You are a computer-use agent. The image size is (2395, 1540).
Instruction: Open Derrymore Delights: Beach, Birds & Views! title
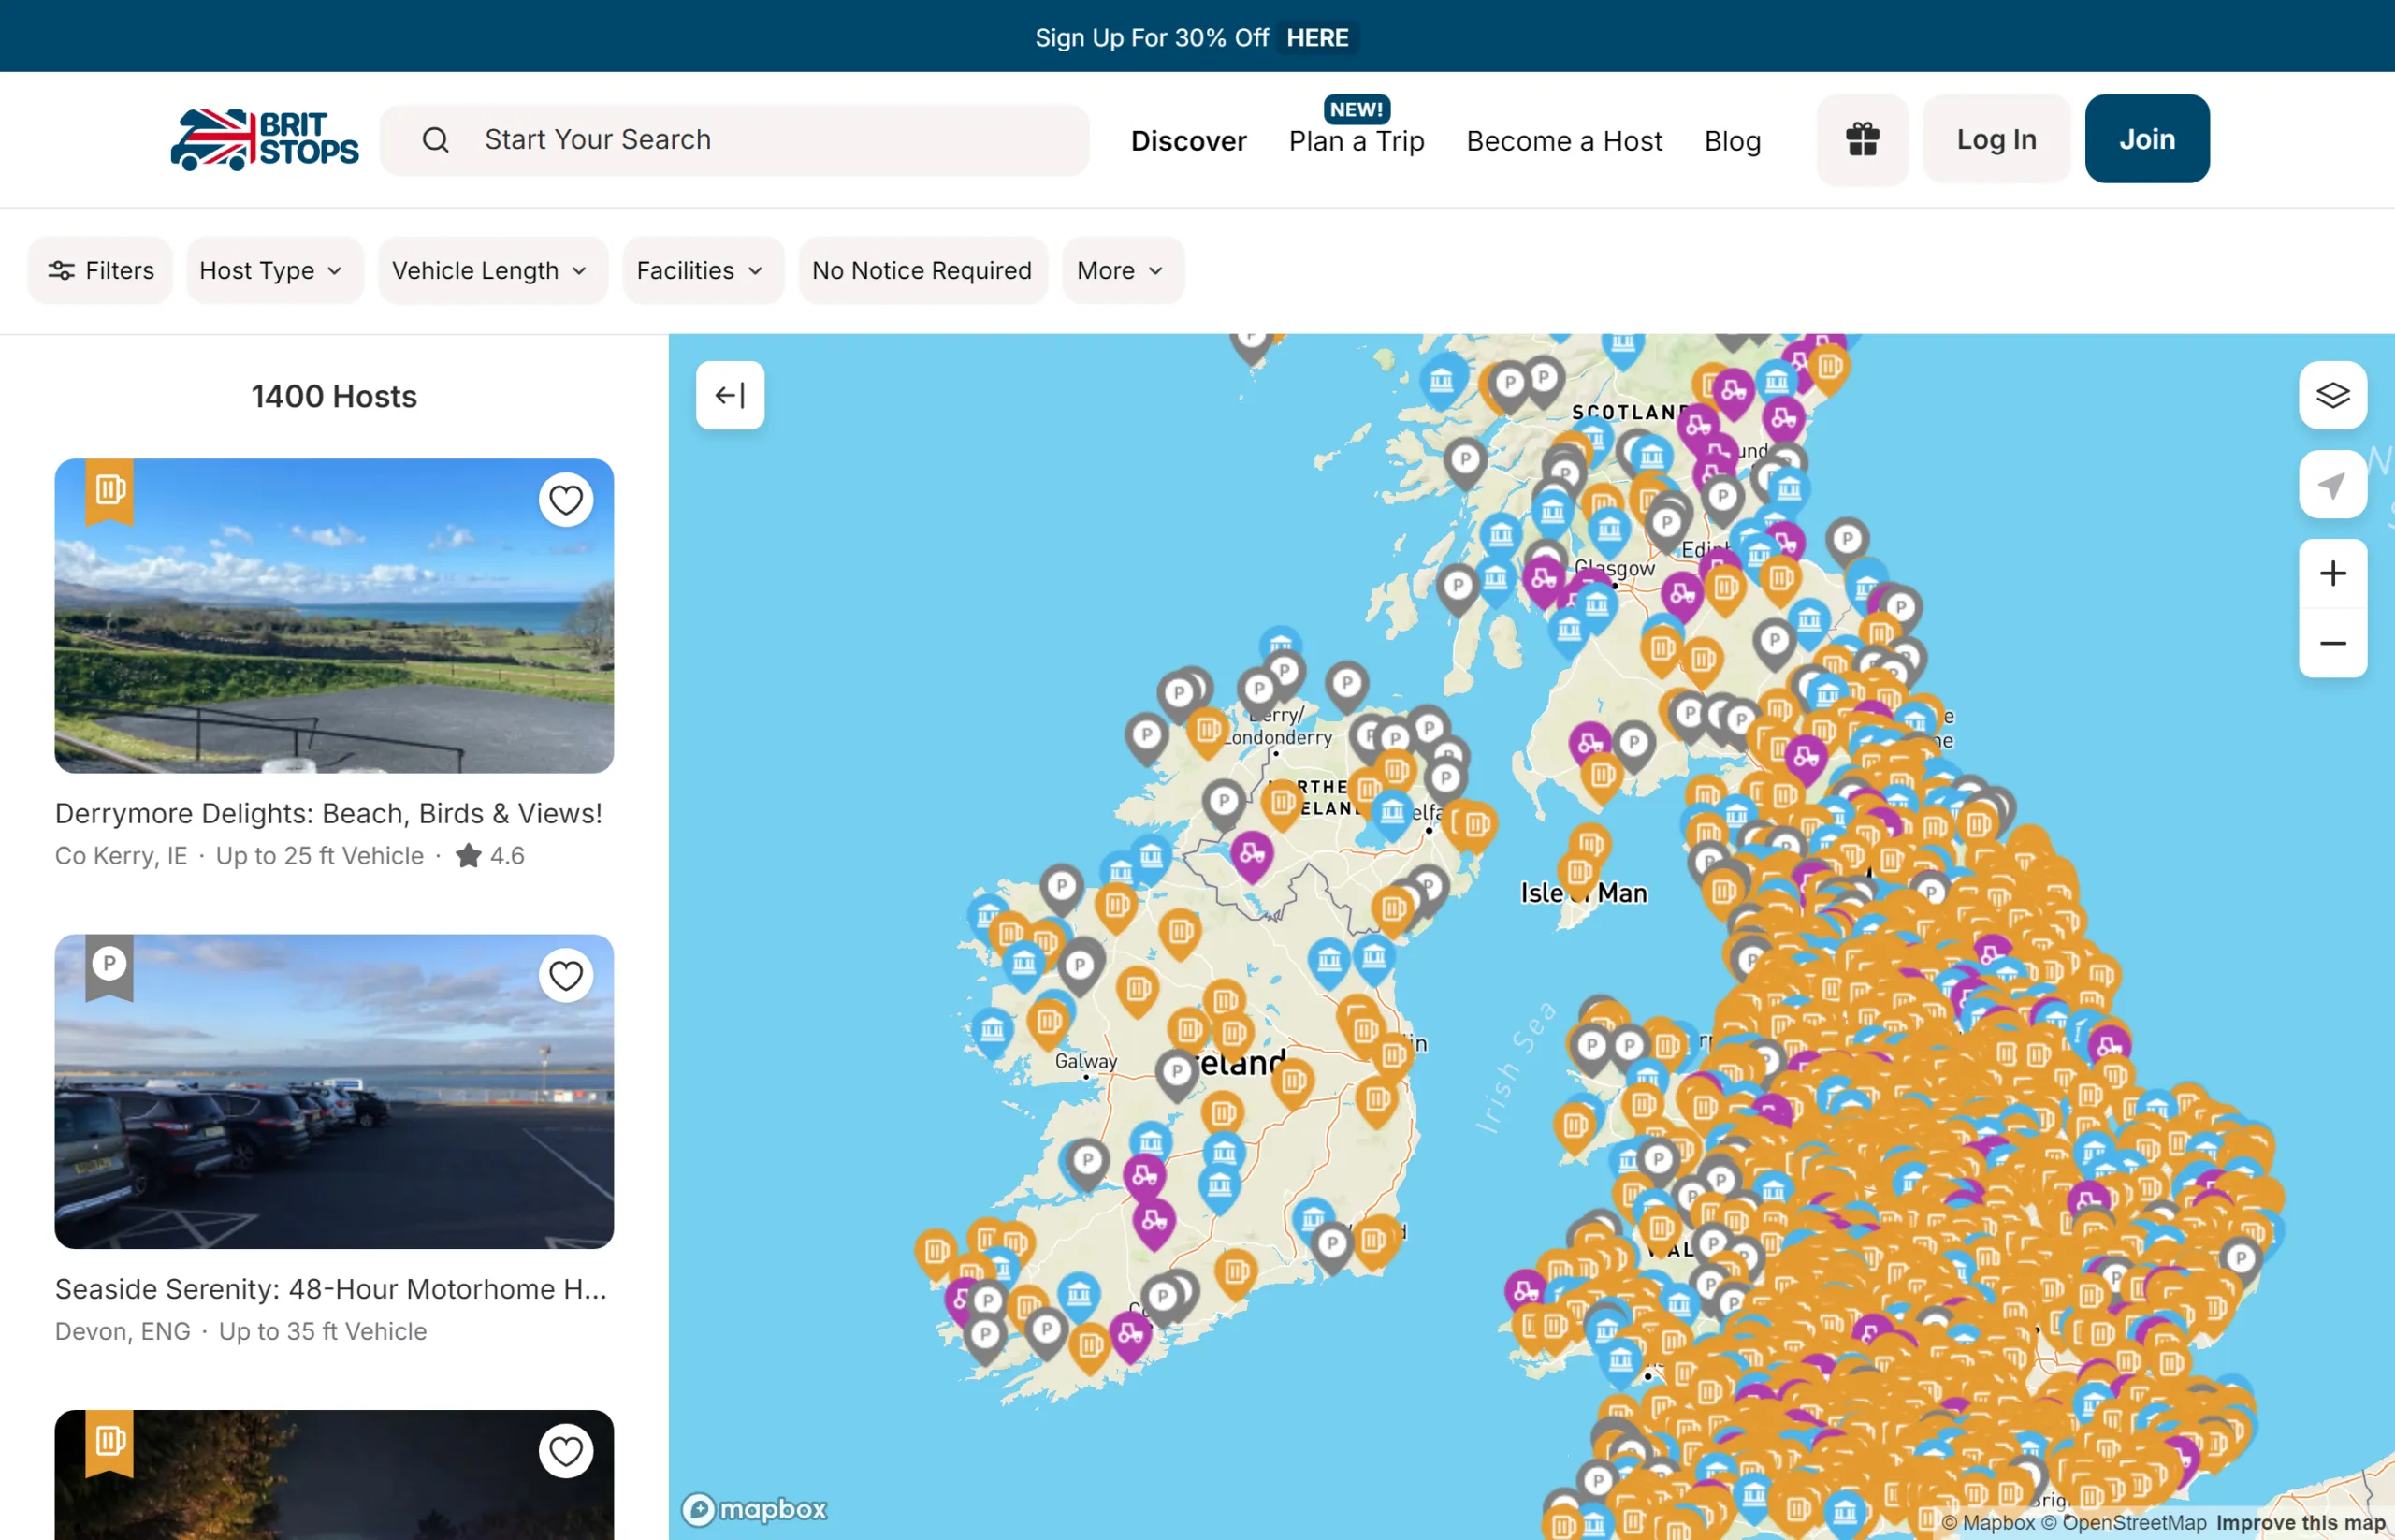pyautogui.click(x=329, y=813)
